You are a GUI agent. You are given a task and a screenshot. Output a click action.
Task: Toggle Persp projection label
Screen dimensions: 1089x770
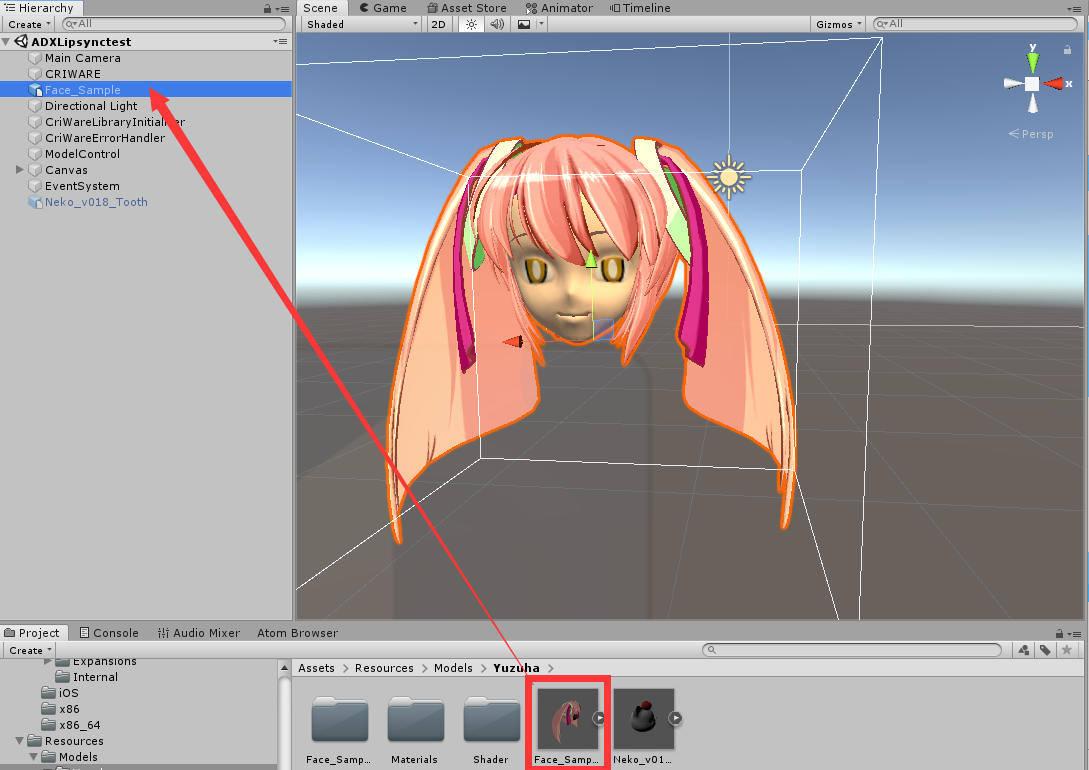click(x=1031, y=134)
